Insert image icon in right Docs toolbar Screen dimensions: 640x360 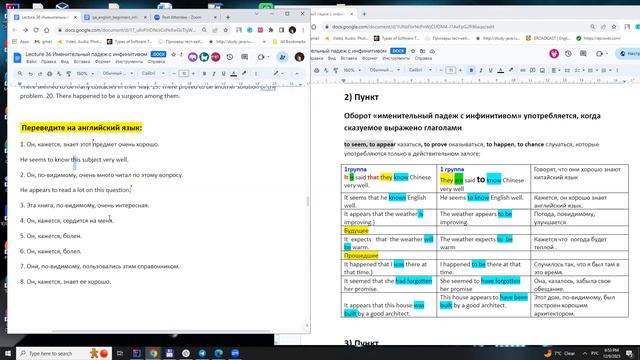coord(542,70)
